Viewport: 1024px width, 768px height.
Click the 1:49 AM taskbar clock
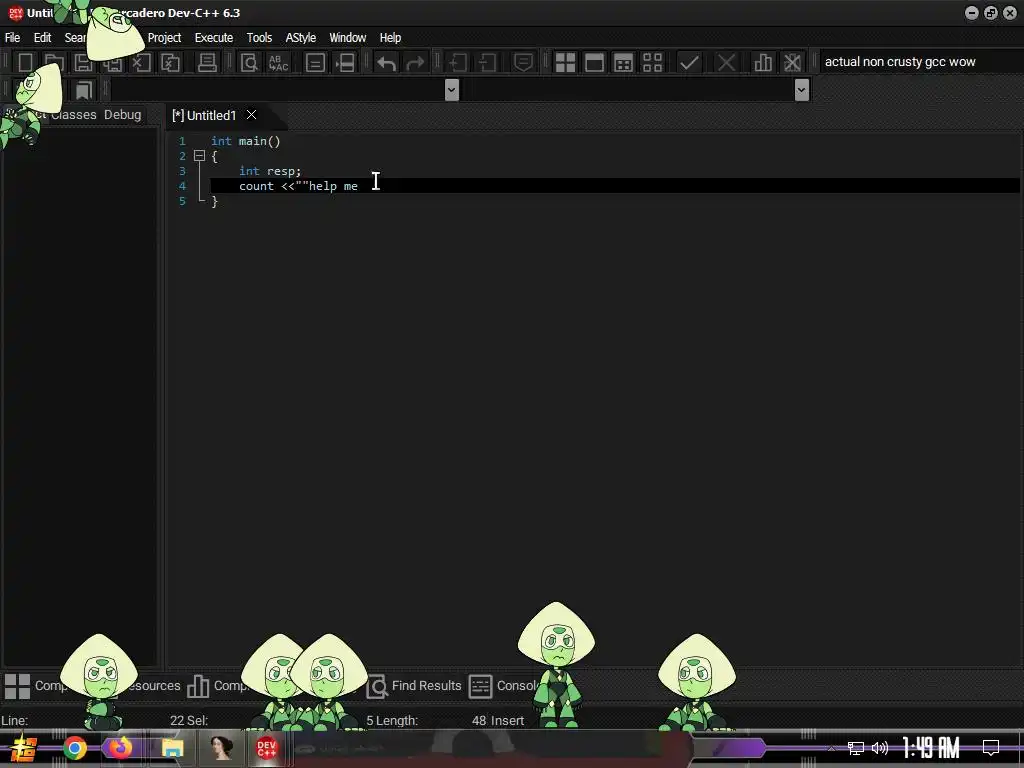[931, 748]
